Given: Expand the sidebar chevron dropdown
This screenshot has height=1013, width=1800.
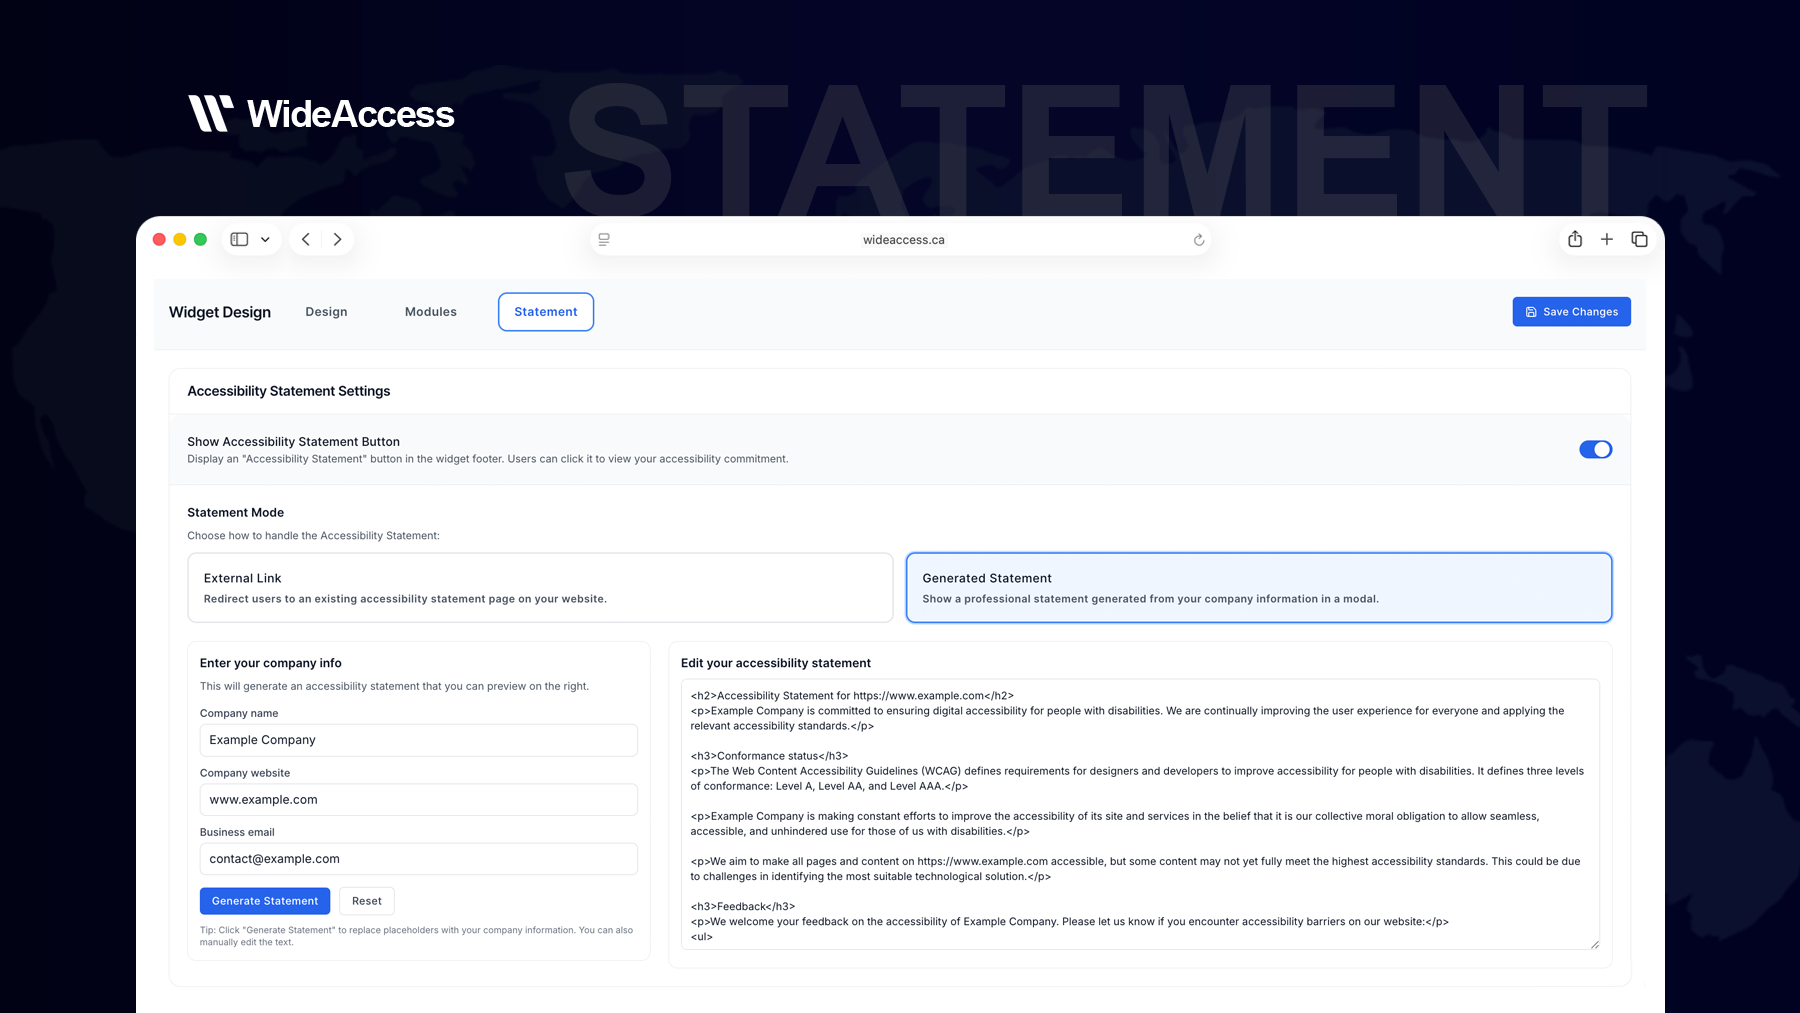Looking at the screenshot, I should click(x=265, y=239).
